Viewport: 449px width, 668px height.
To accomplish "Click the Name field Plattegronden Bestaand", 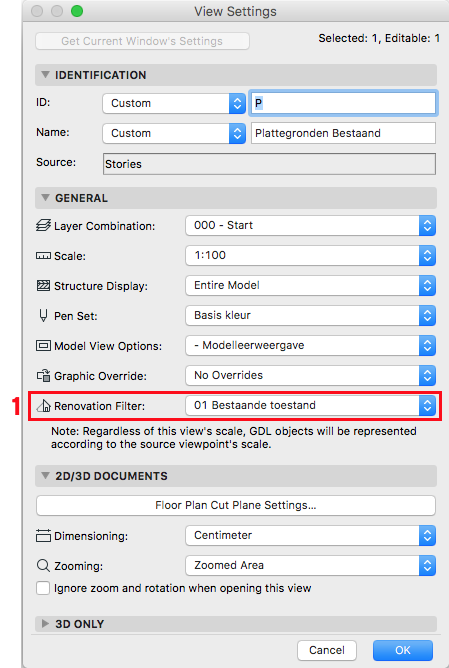I will click(x=343, y=133).
